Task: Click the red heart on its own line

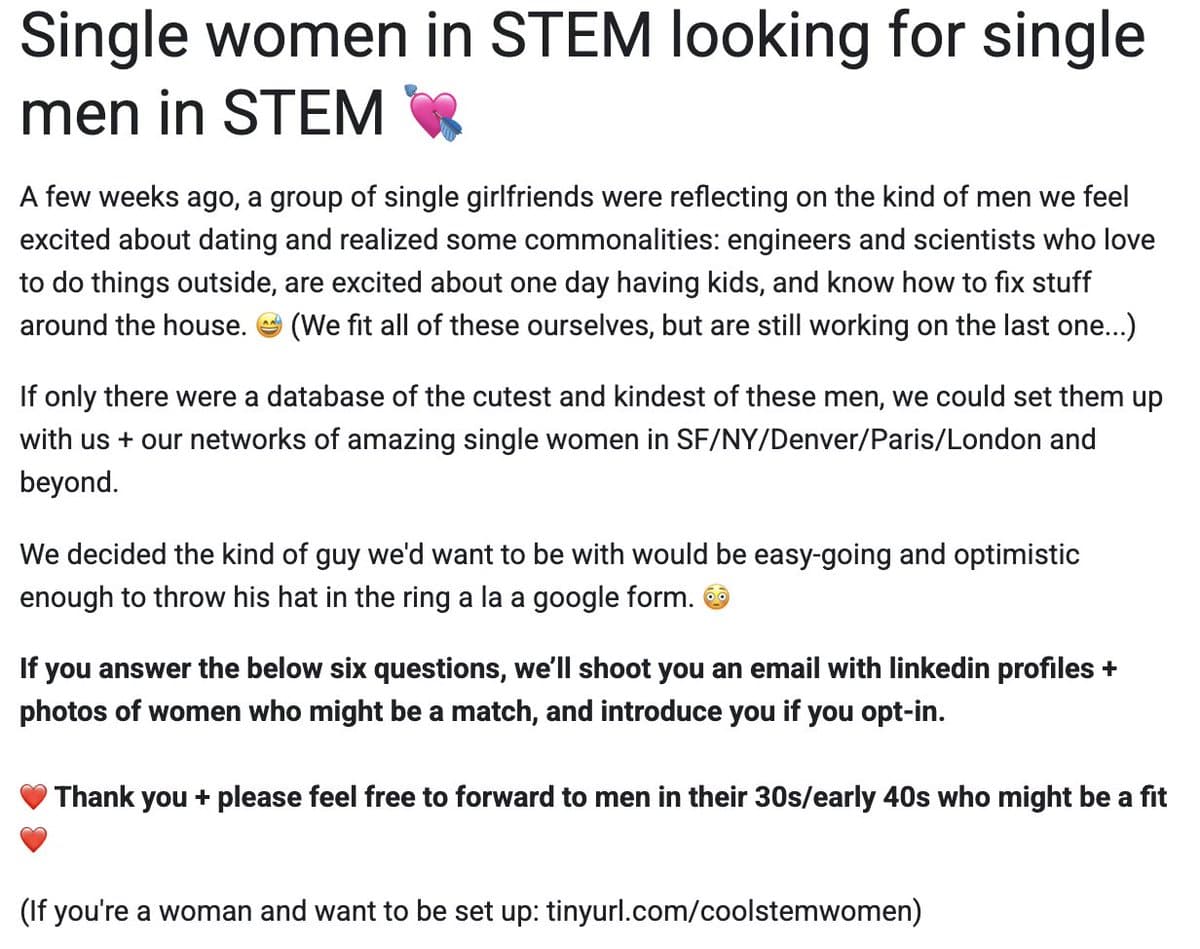Action: (34, 840)
